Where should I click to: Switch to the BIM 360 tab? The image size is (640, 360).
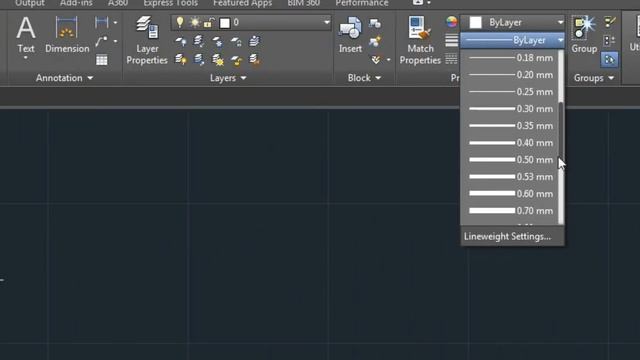(304, 3)
